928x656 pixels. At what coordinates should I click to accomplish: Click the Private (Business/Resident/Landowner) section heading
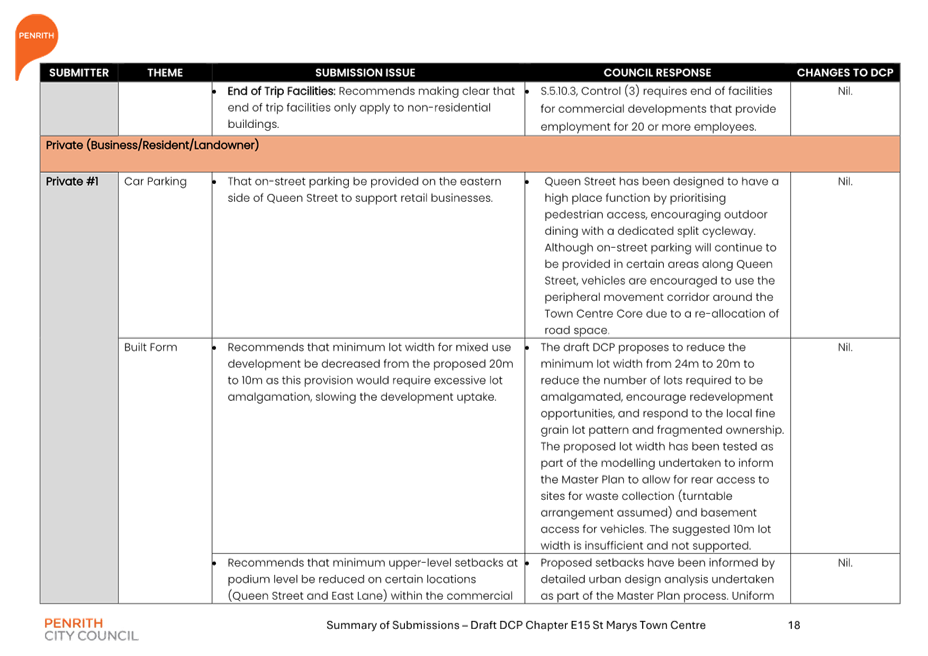point(152,146)
